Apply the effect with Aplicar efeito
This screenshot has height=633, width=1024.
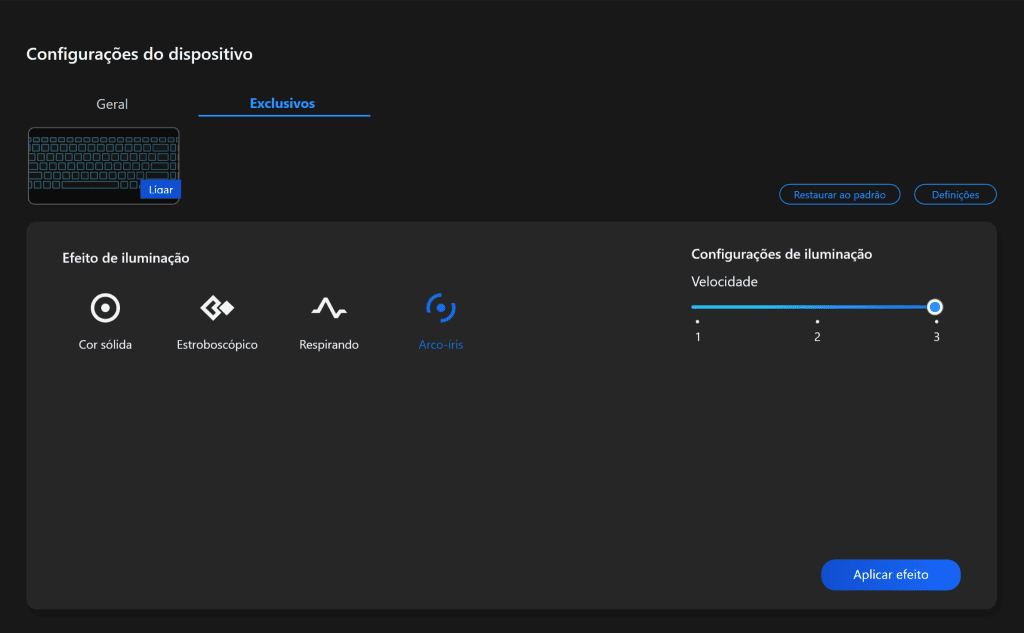[890, 575]
